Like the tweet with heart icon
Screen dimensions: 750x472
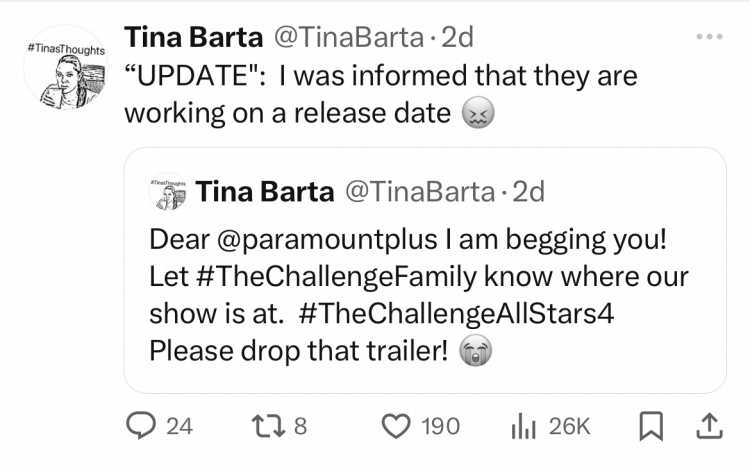pos(396,426)
